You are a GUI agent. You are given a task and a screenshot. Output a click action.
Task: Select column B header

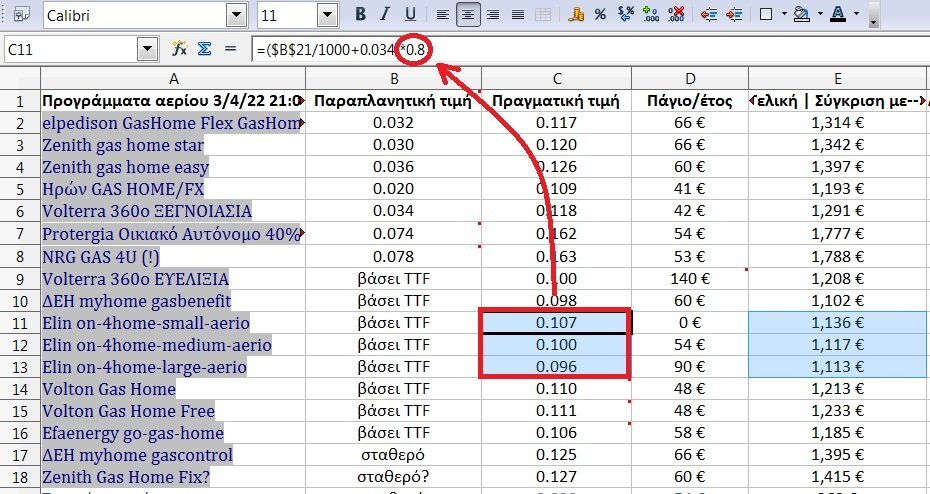[394, 78]
